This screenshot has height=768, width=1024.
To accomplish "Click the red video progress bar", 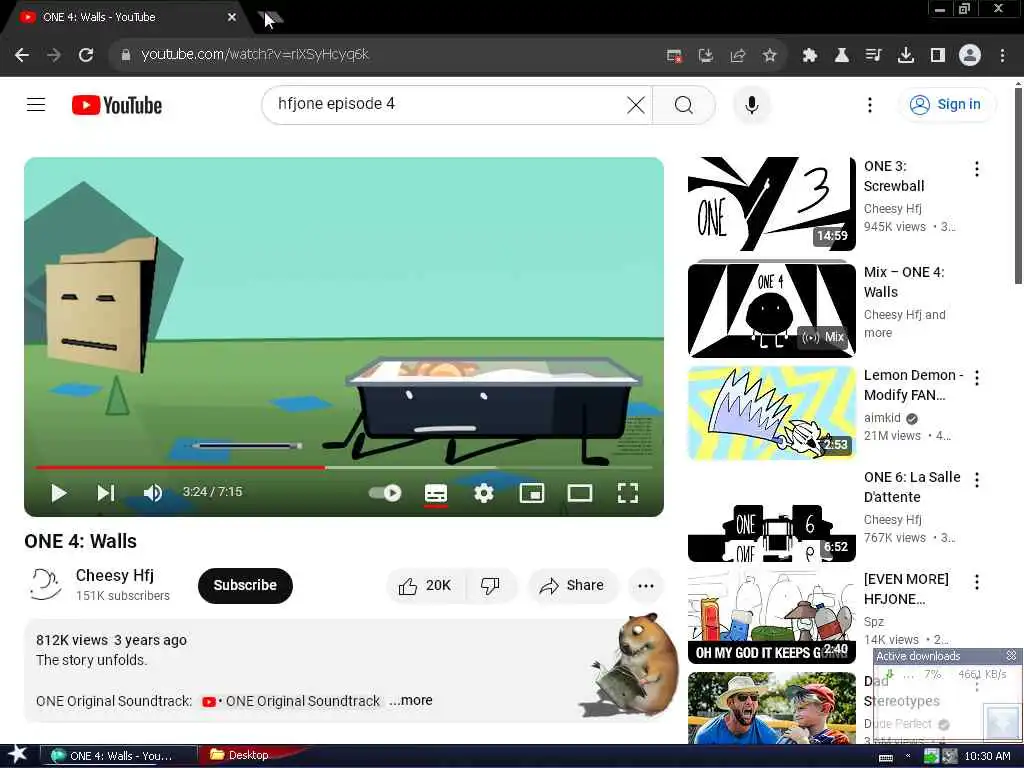I will point(180,468).
